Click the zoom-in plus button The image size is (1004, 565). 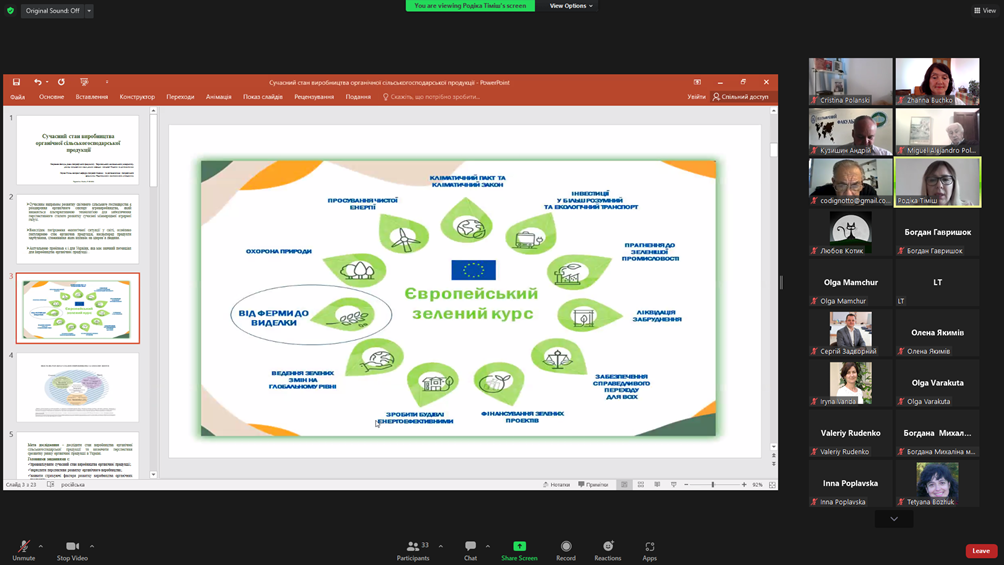coord(744,485)
